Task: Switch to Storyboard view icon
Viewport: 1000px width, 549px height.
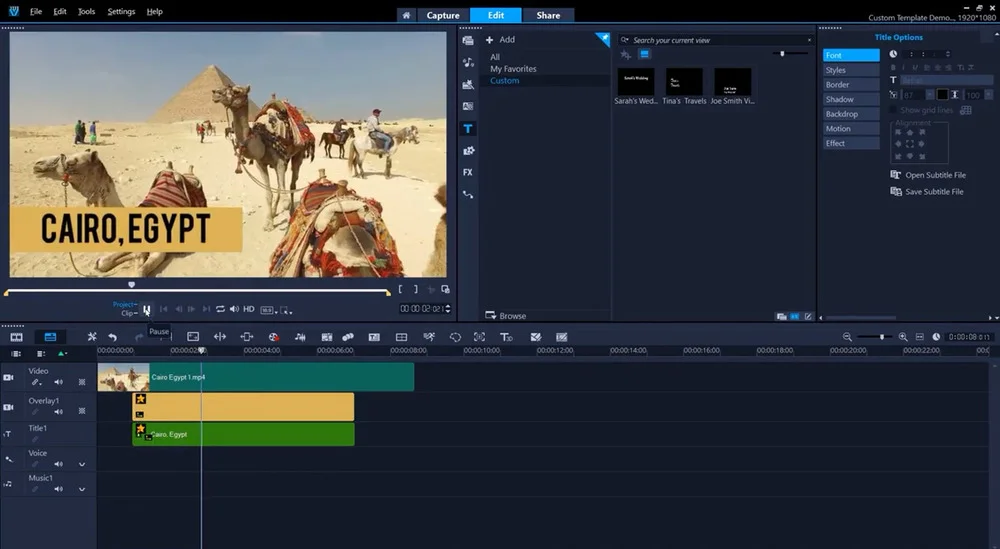Action: tap(16, 337)
